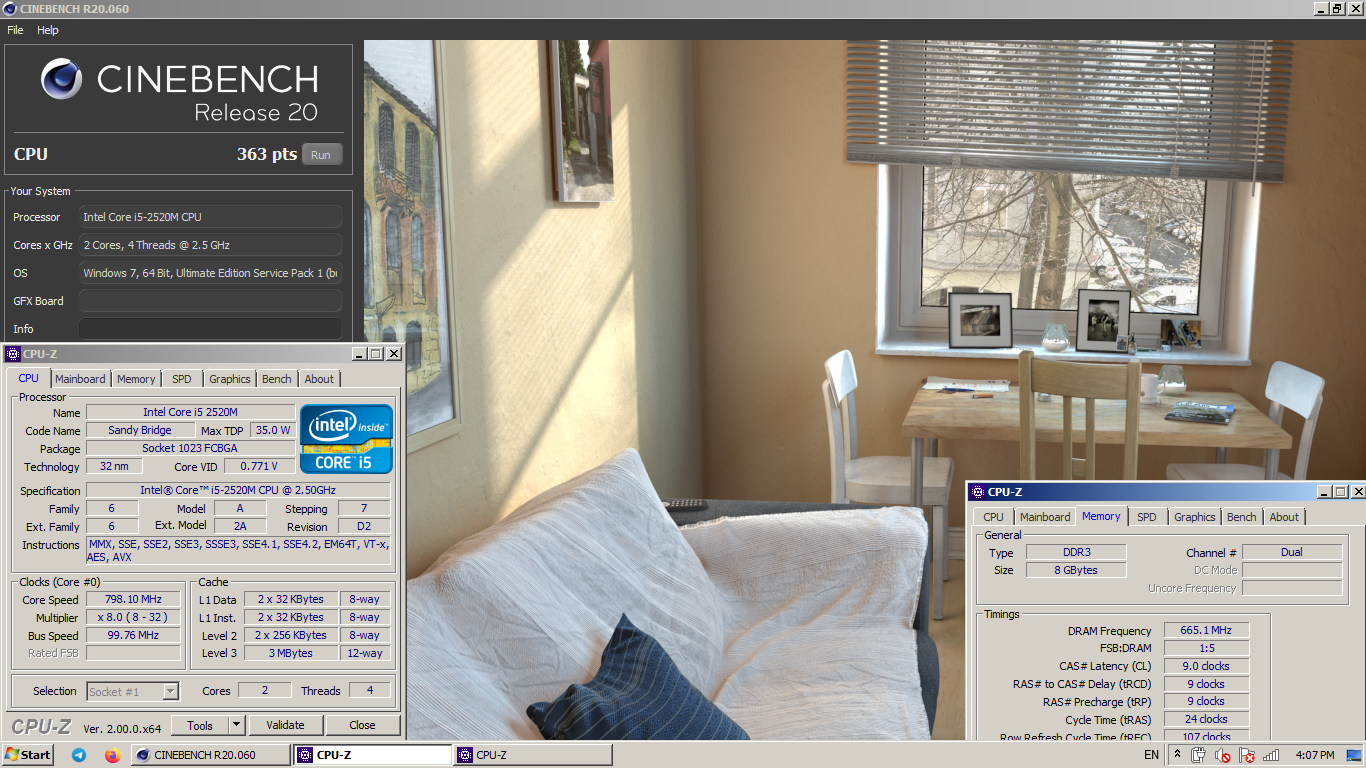Click the 363 pts CPU score

coord(267,154)
